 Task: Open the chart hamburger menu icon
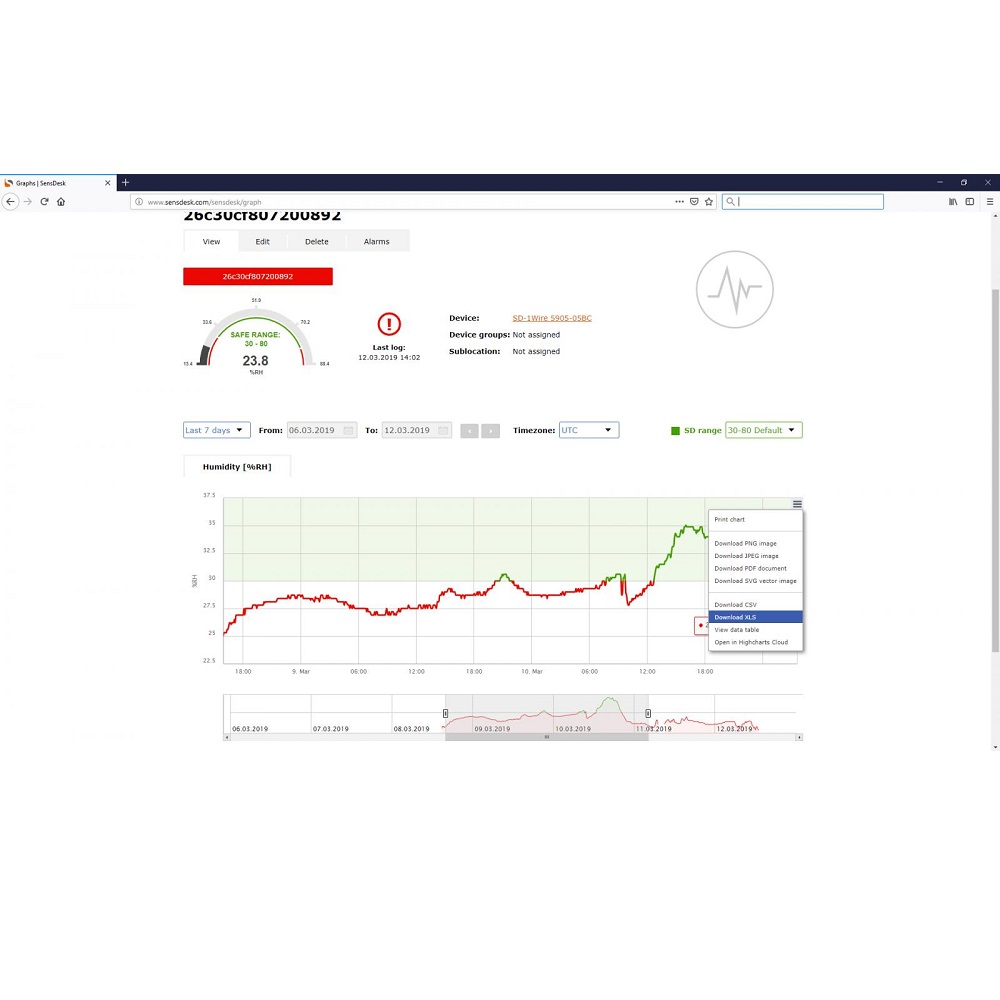(797, 504)
